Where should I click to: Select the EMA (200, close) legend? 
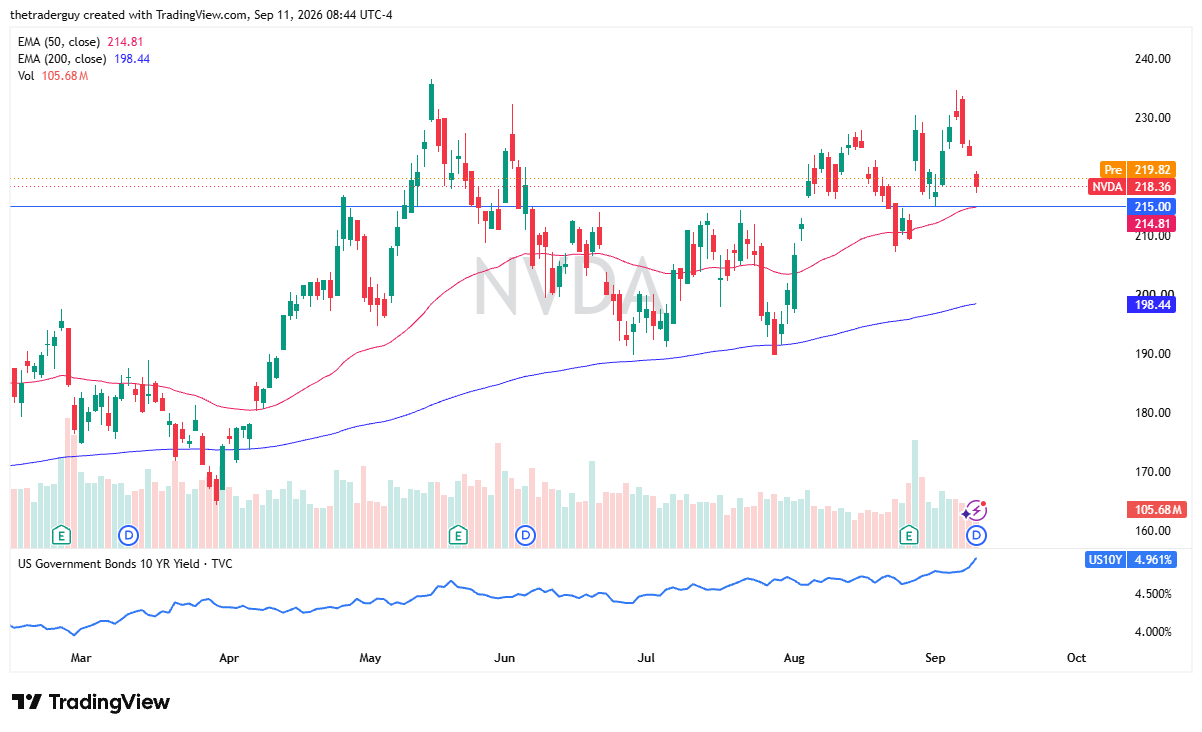click(85, 59)
